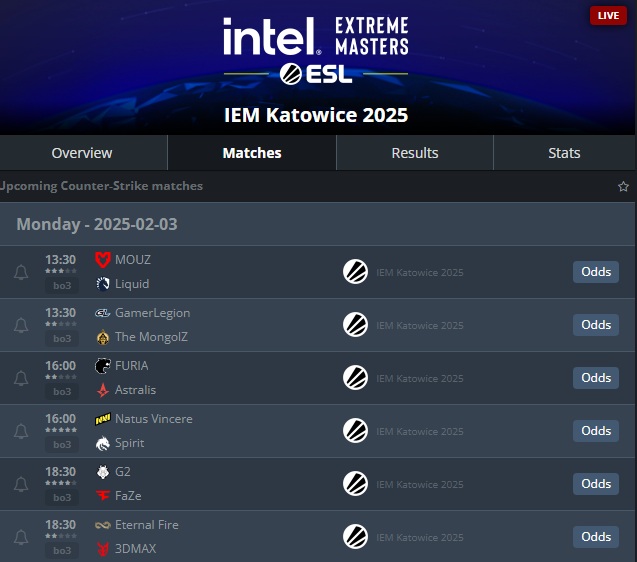Click the MOUZ team logo
Screen dimensions: 637x562
(103, 260)
